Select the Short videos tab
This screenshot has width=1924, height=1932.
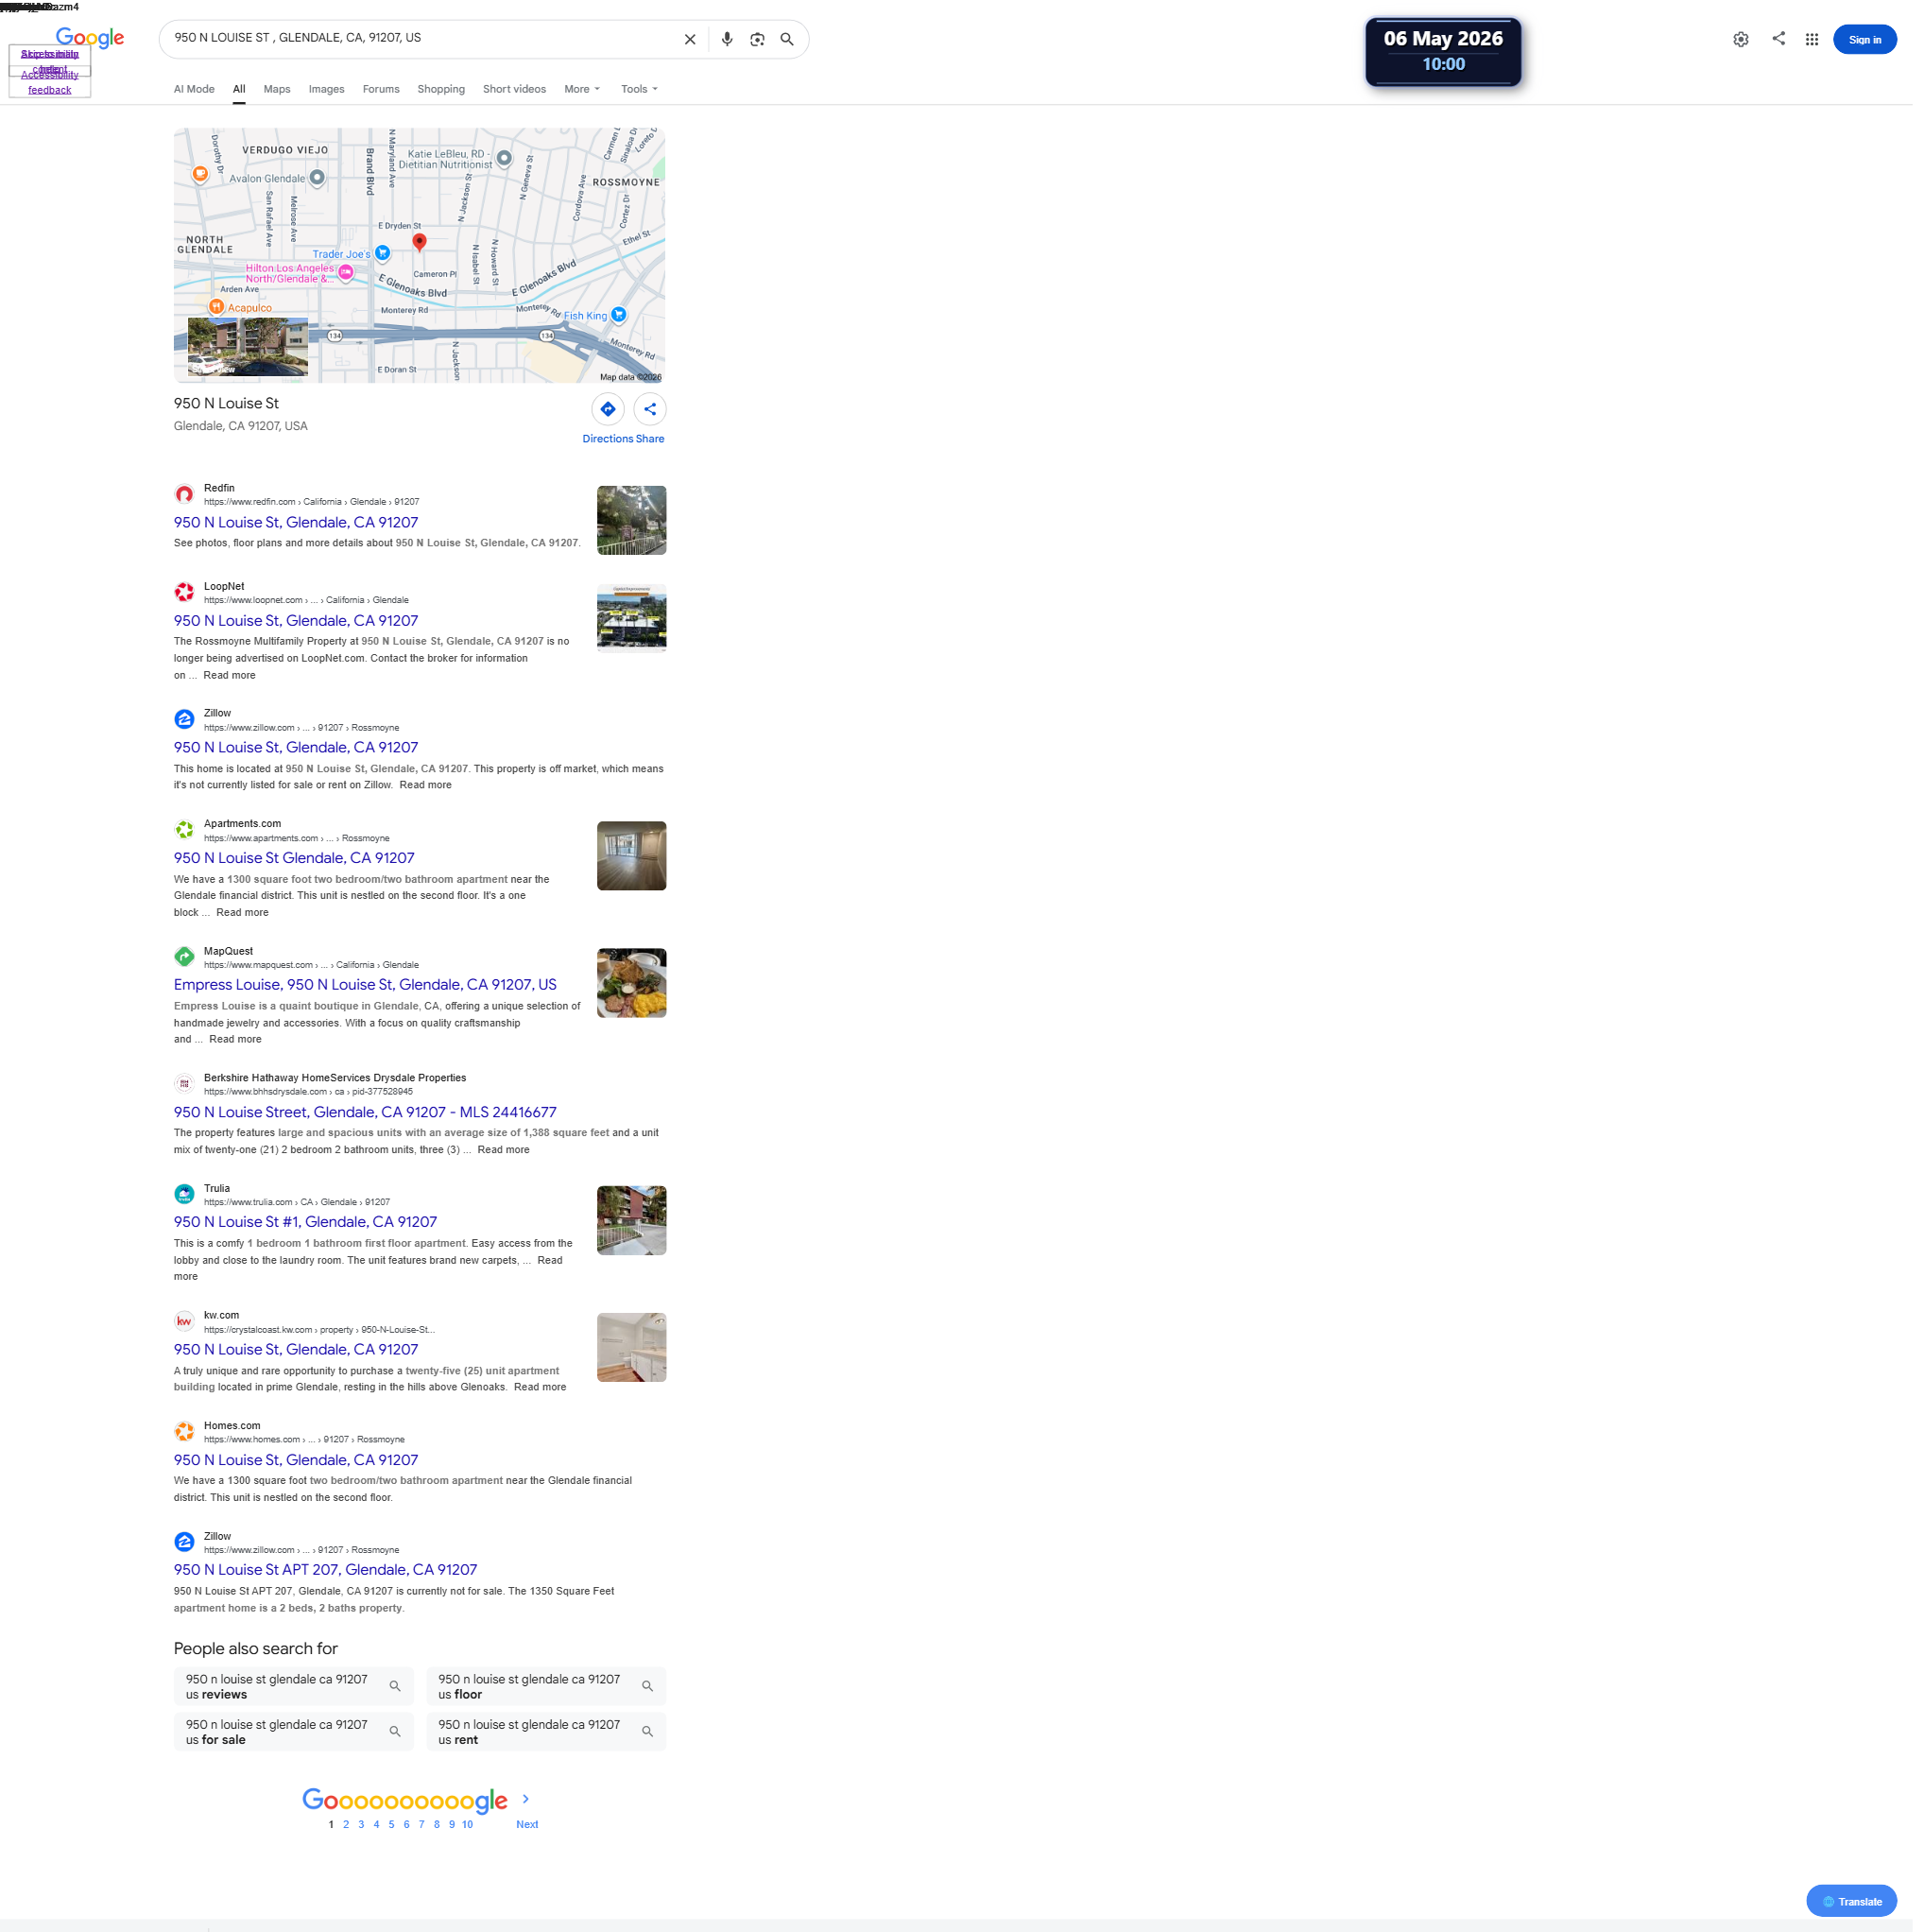coord(514,89)
